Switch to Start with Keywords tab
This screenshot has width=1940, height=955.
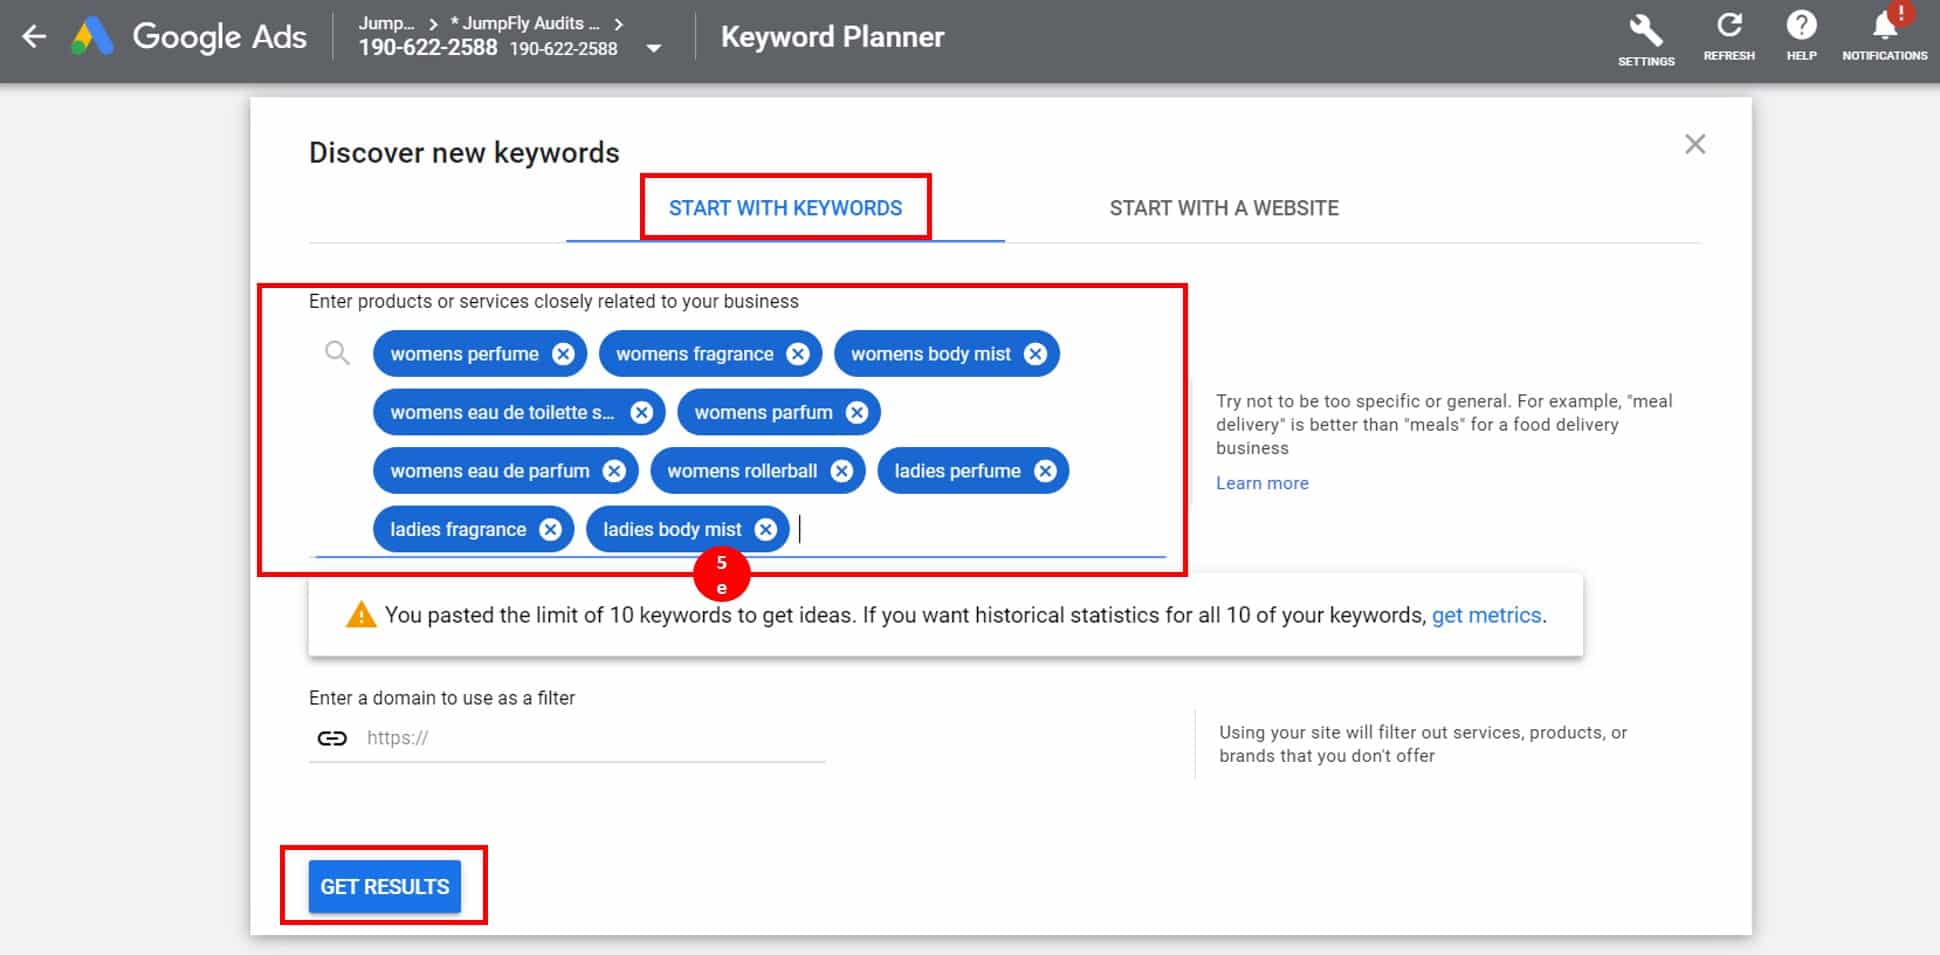(x=785, y=208)
